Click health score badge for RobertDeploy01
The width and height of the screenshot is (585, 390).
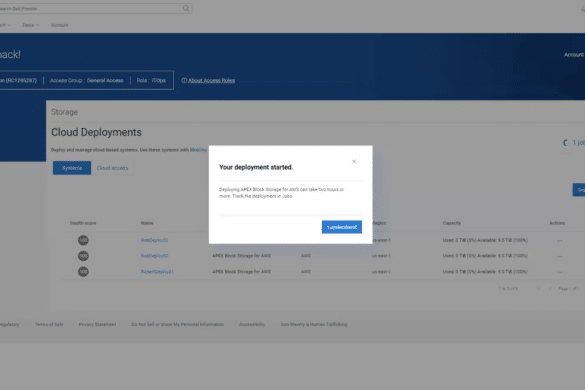pos(83,271)
